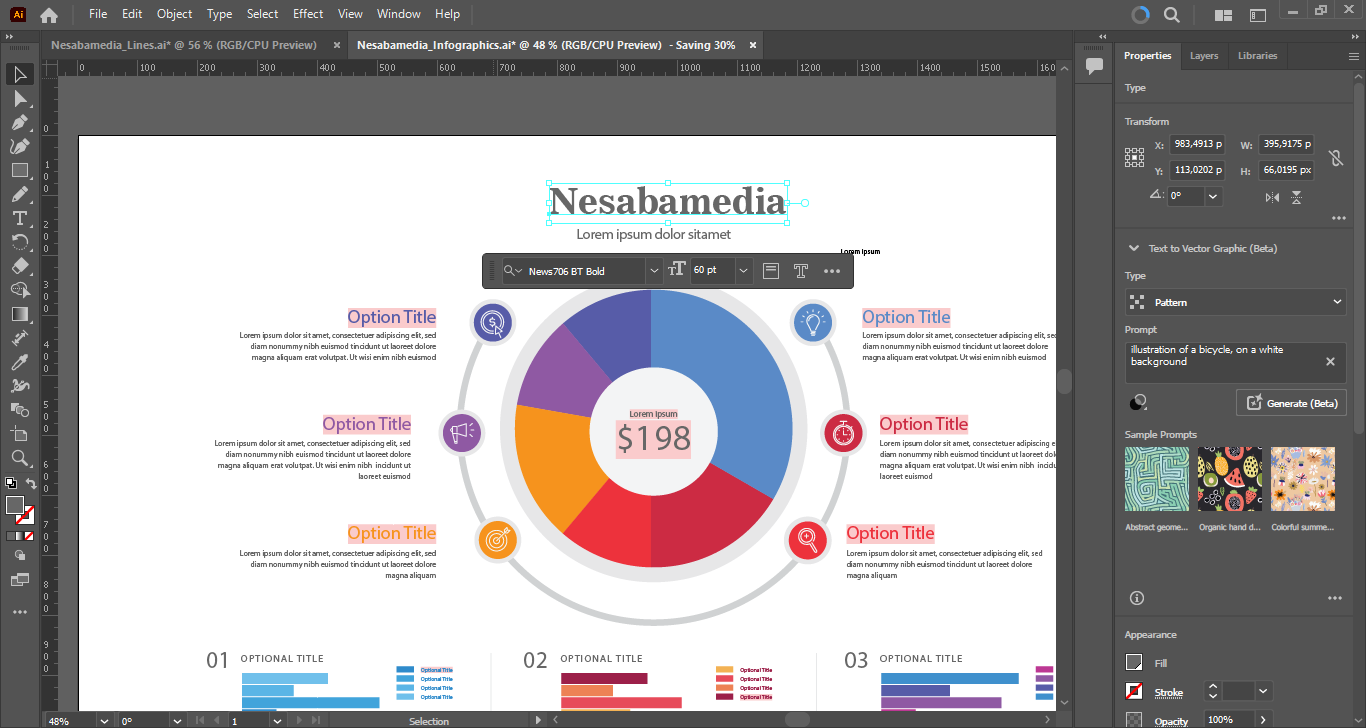The image size is (1366, 728).
Task: Click the Flip Horizontally icon in Transform
Action: click(1272, 198)
